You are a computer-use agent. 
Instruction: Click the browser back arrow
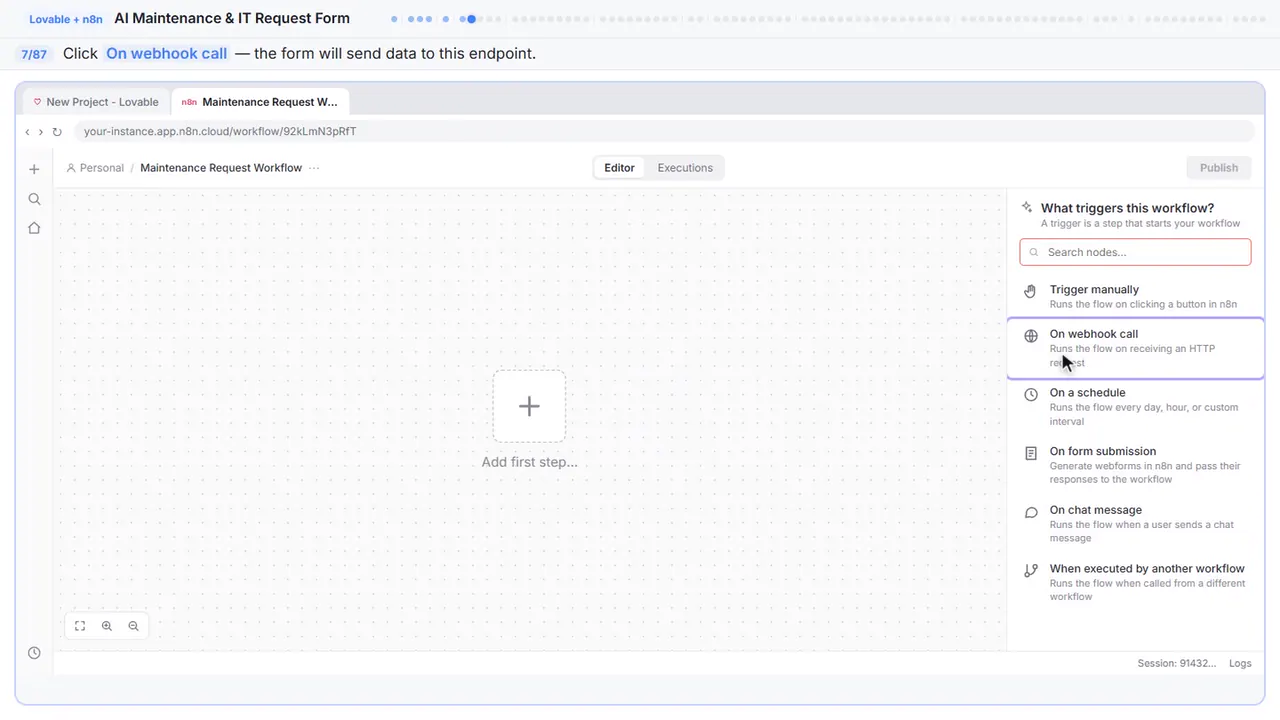(27, 132)
